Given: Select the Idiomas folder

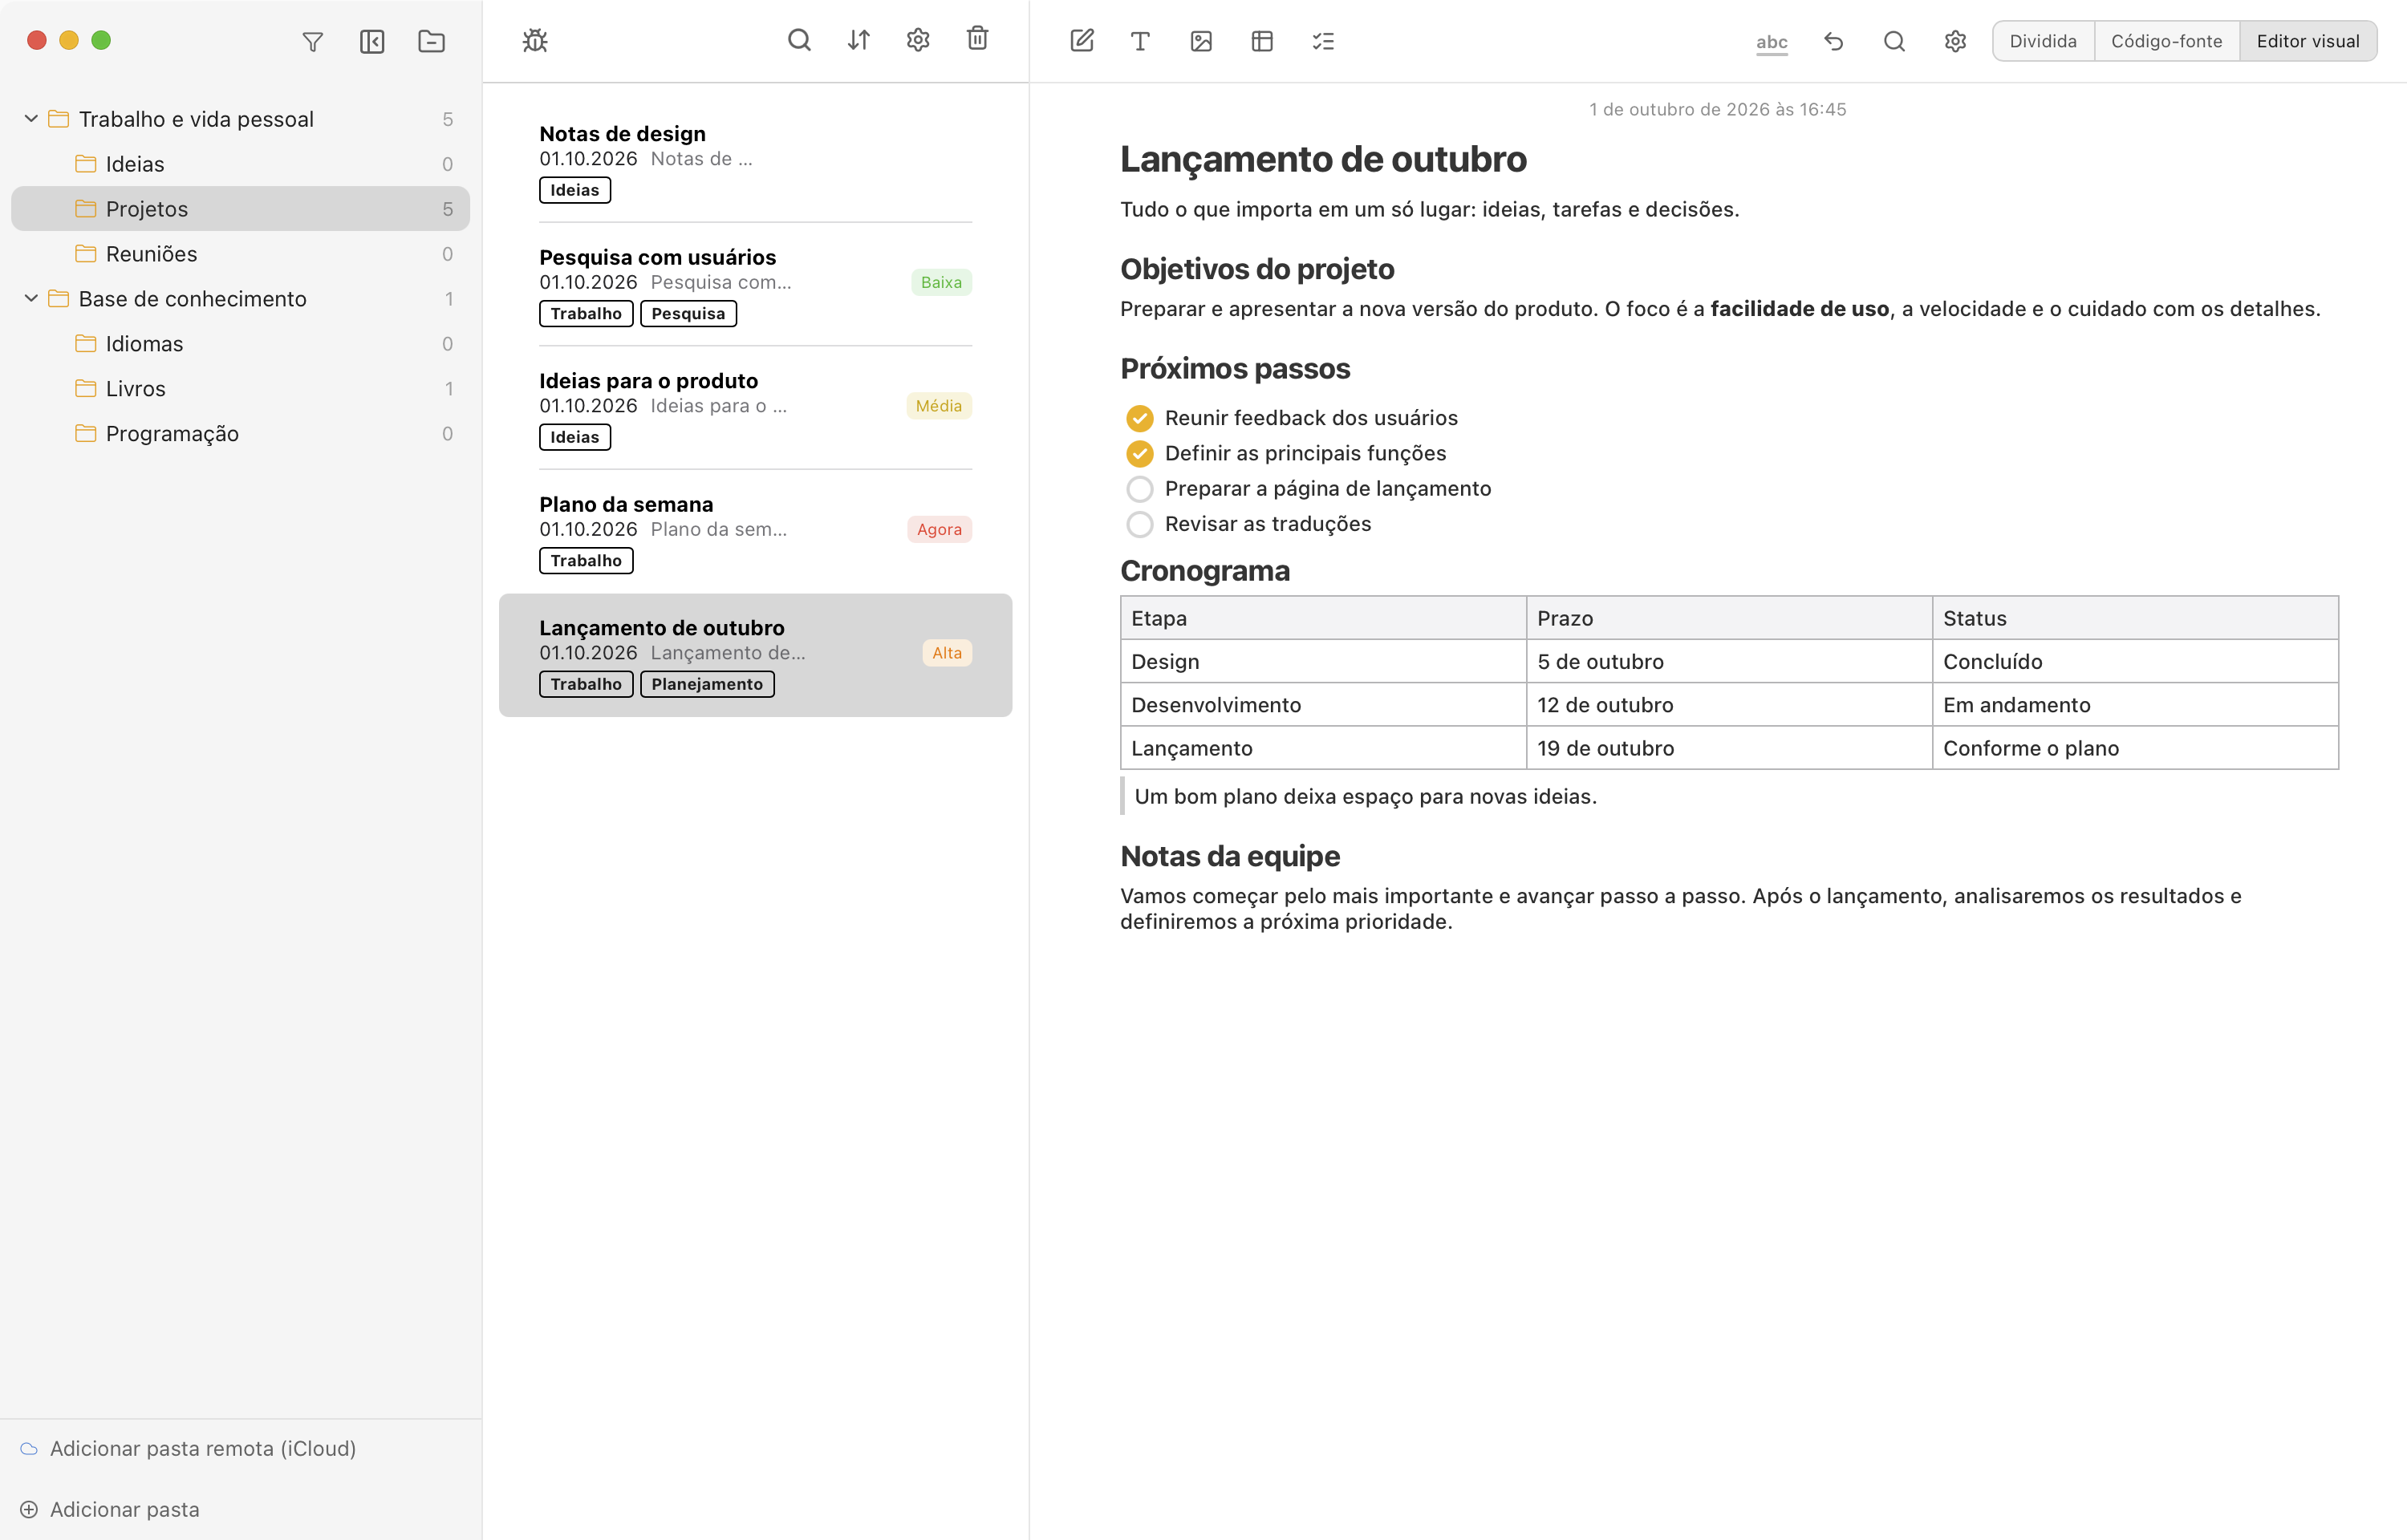Looking at the screenshot, I should coord(240,344).
